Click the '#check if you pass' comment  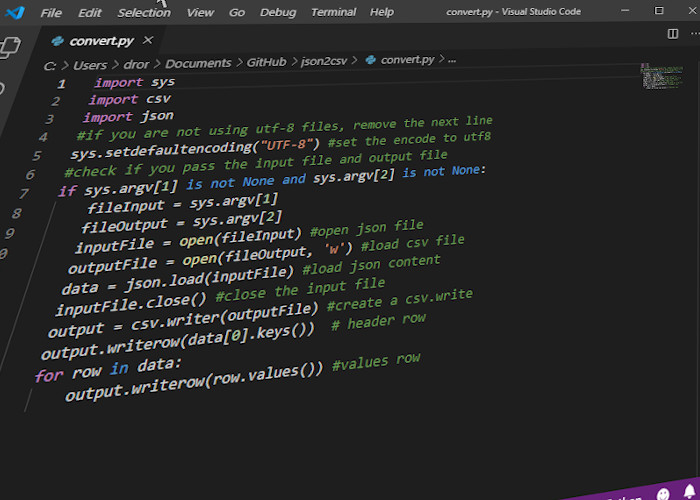pos(255,163)
